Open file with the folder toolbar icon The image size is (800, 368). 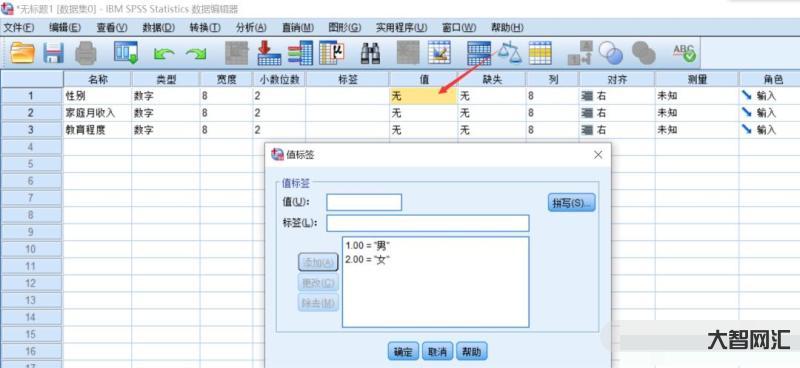[22, 53]
